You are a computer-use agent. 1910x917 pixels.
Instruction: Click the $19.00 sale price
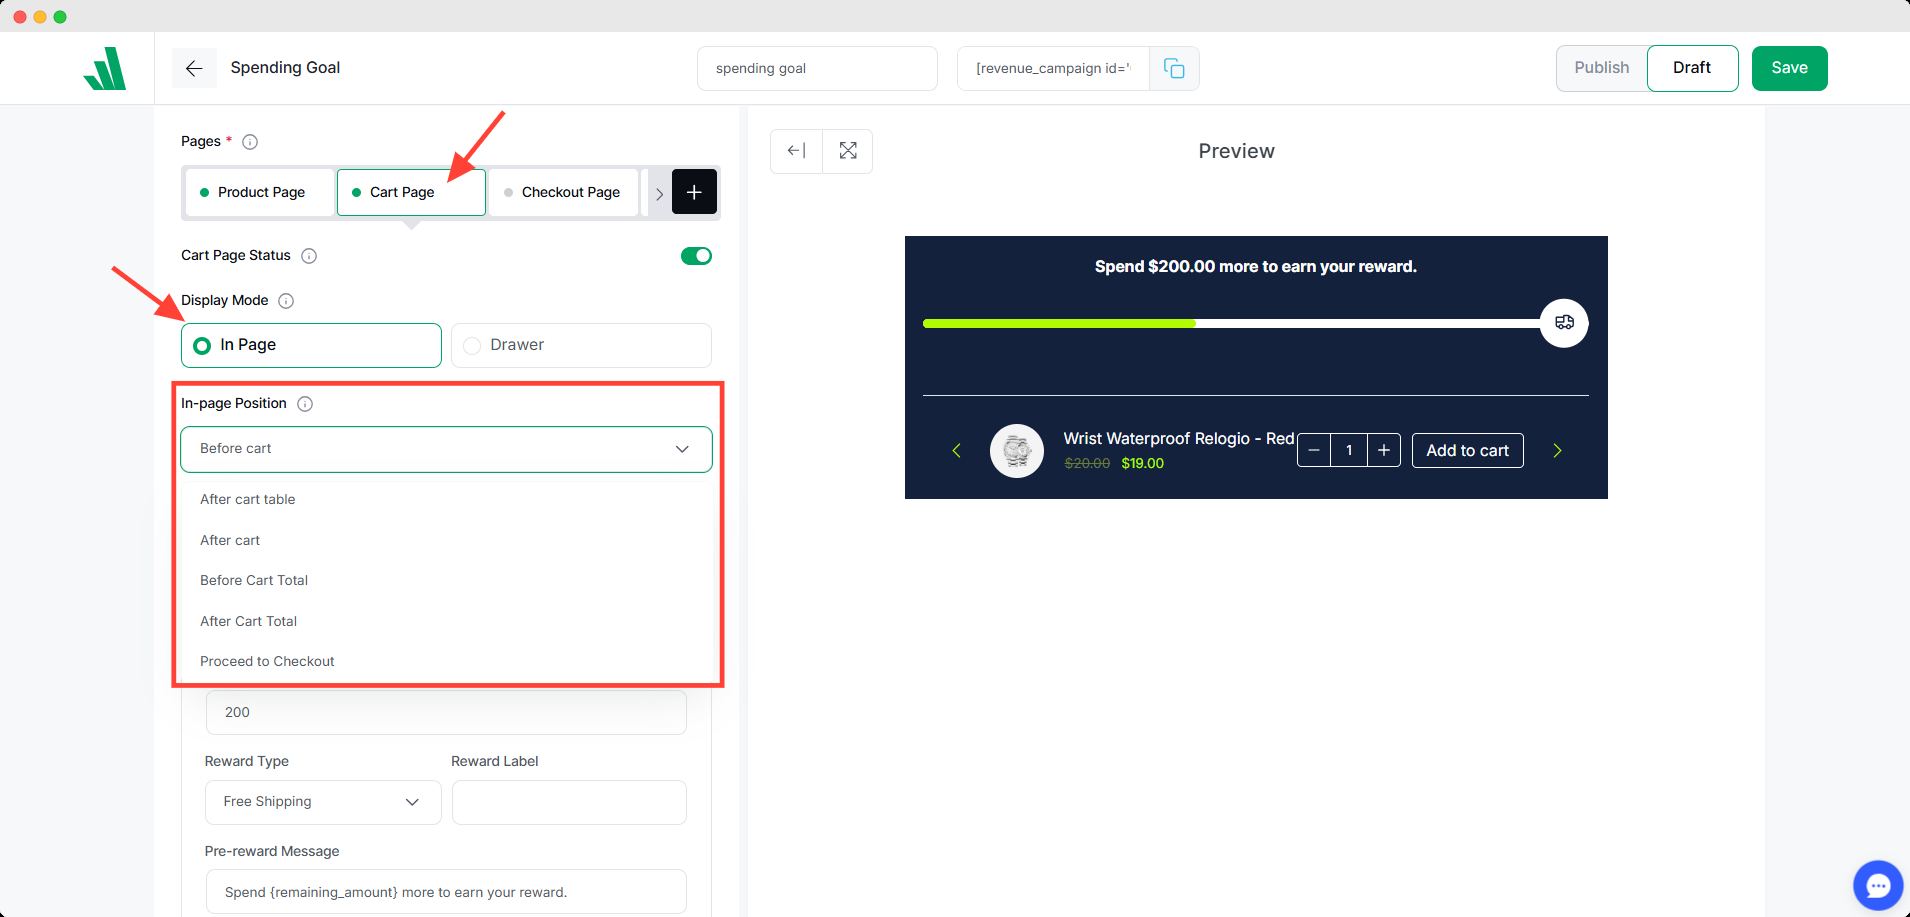(x=1142, y=463)
